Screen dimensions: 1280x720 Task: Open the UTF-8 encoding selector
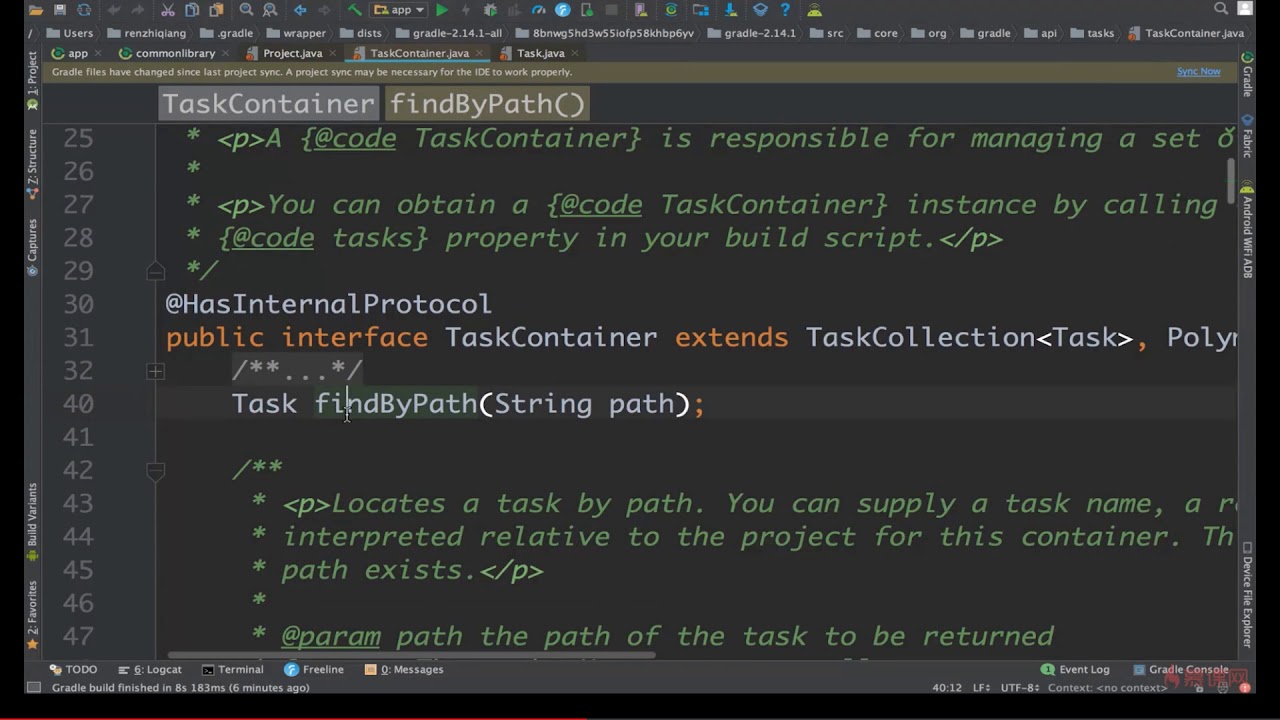click(1020, 688)
